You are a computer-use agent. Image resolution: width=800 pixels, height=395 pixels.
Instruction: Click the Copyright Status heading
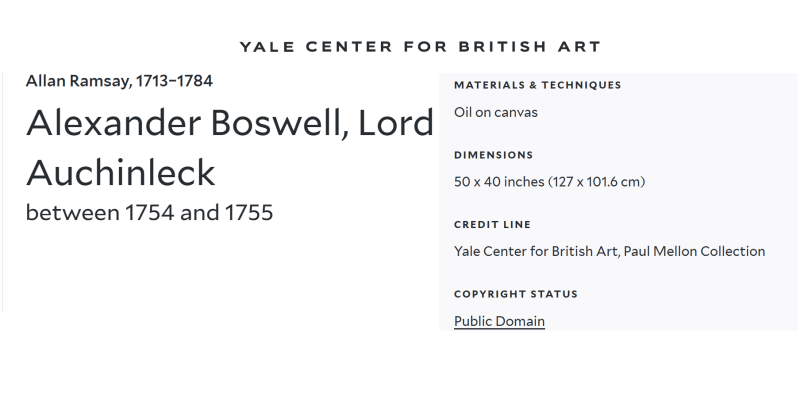pos(516,294)
